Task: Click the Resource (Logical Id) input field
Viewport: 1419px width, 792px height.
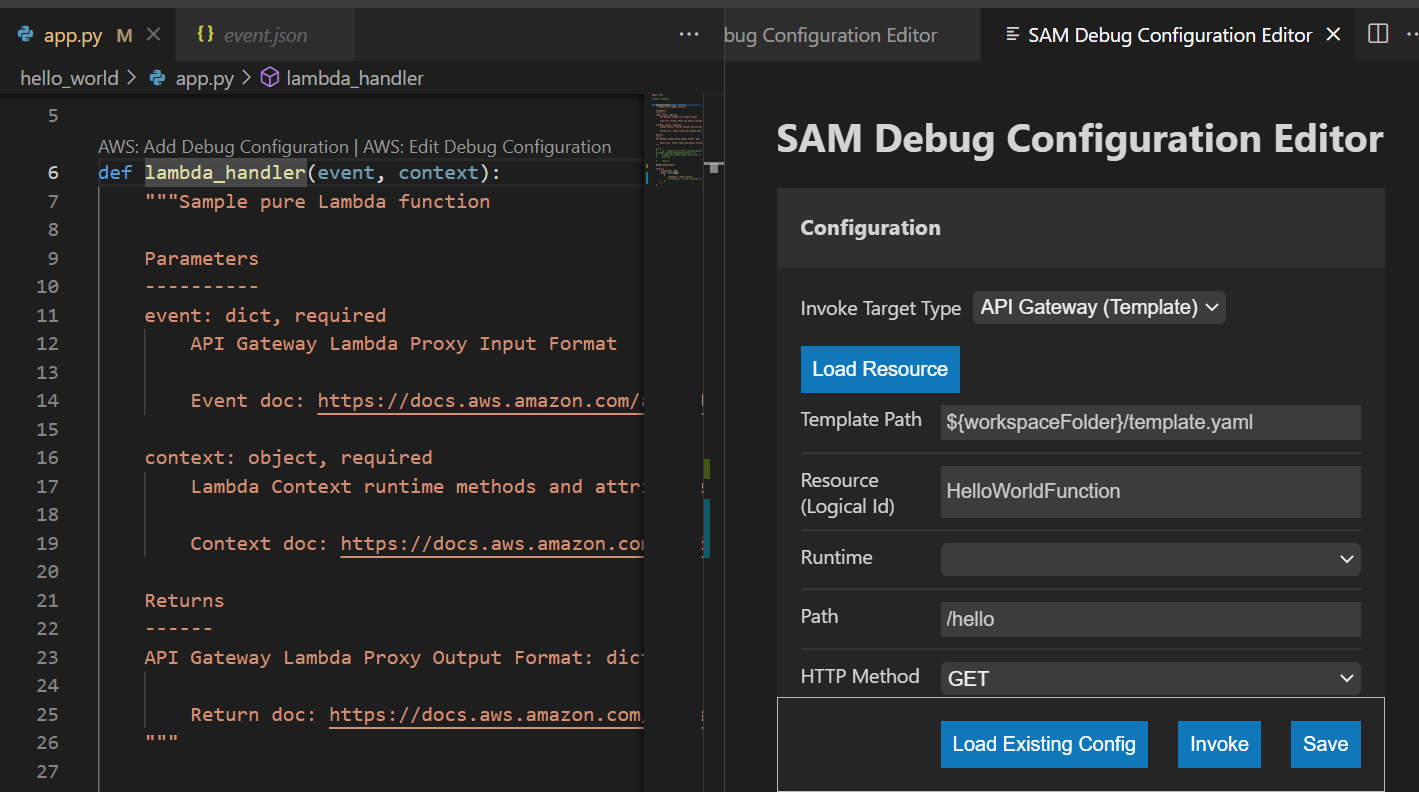Action: coord(1151,491)
